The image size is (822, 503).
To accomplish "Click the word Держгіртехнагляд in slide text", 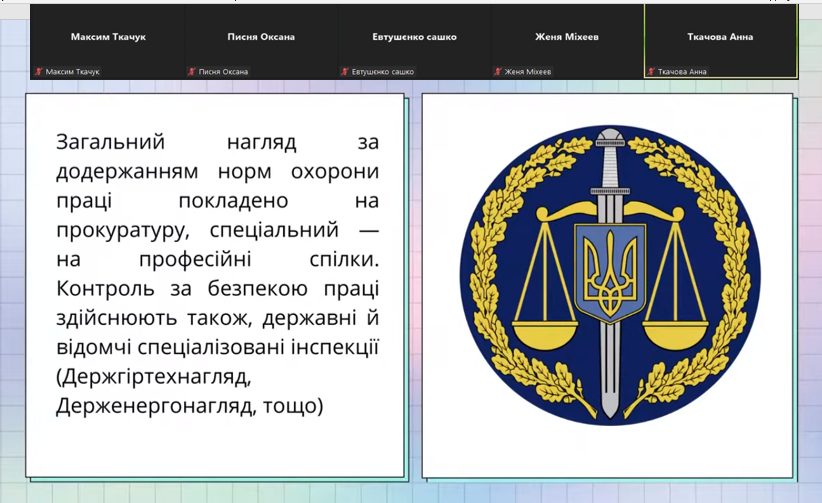I will (154, 377).
